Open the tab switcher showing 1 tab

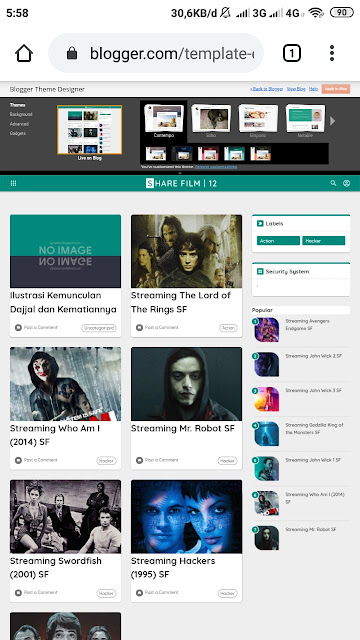[x=292, y=53]
